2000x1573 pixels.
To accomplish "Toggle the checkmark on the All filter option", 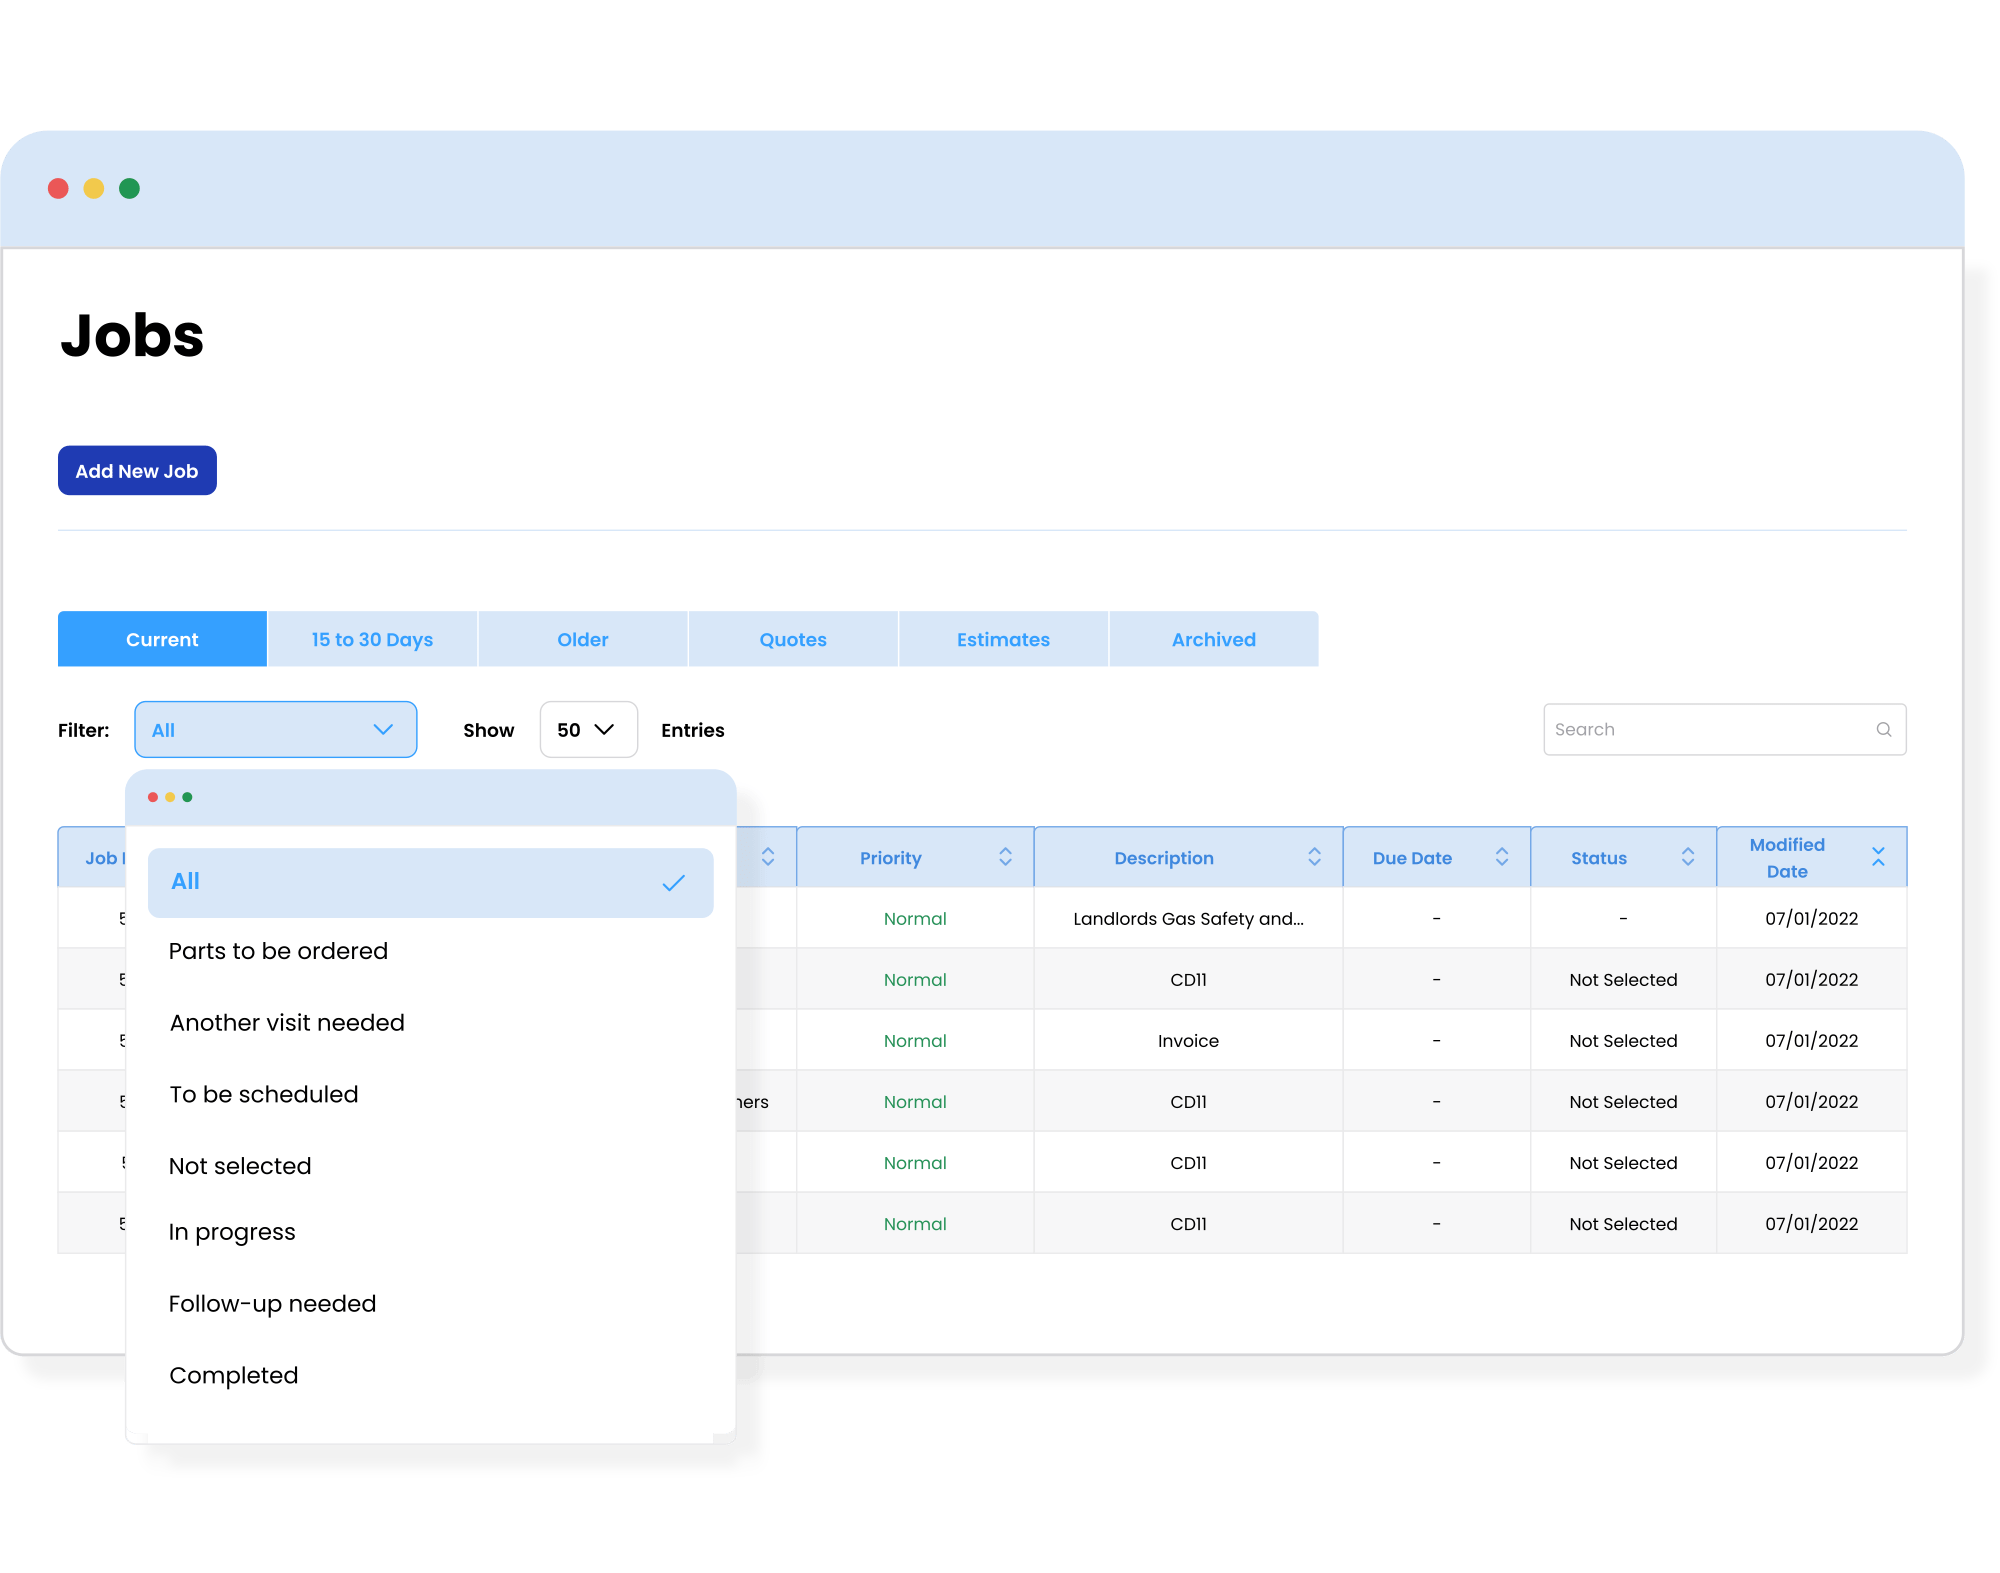I will click(675, 883).
